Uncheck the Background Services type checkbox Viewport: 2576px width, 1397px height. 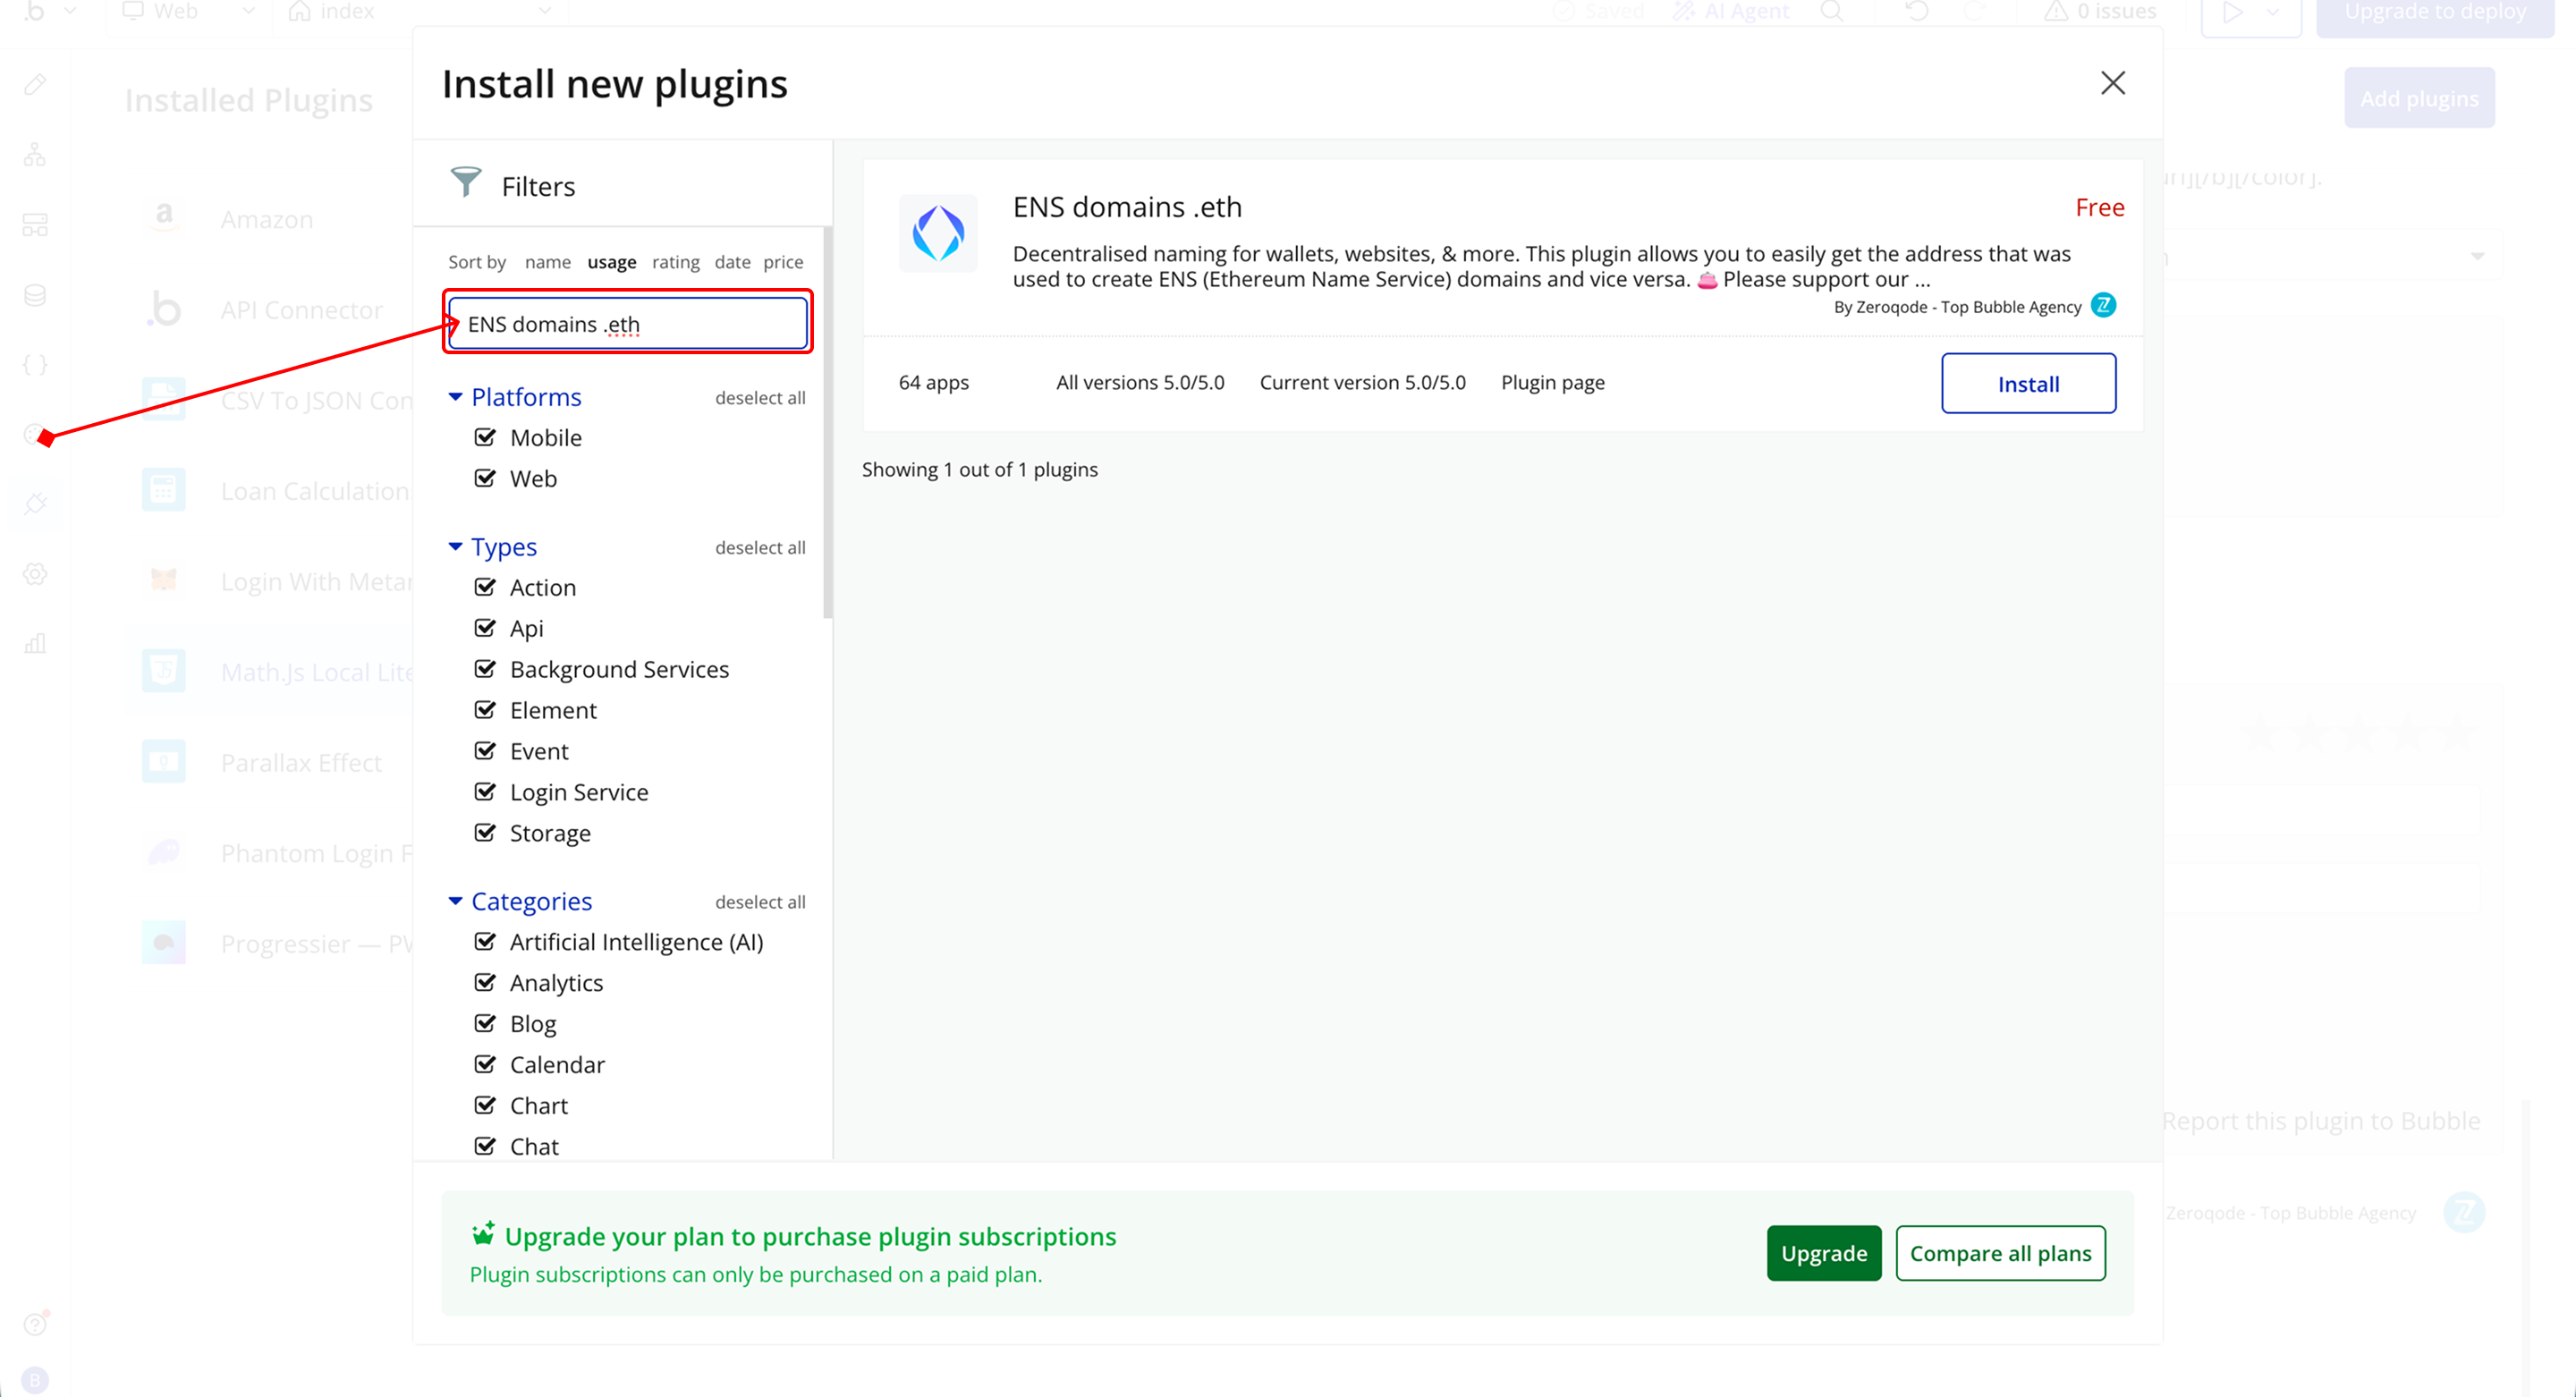485,669
